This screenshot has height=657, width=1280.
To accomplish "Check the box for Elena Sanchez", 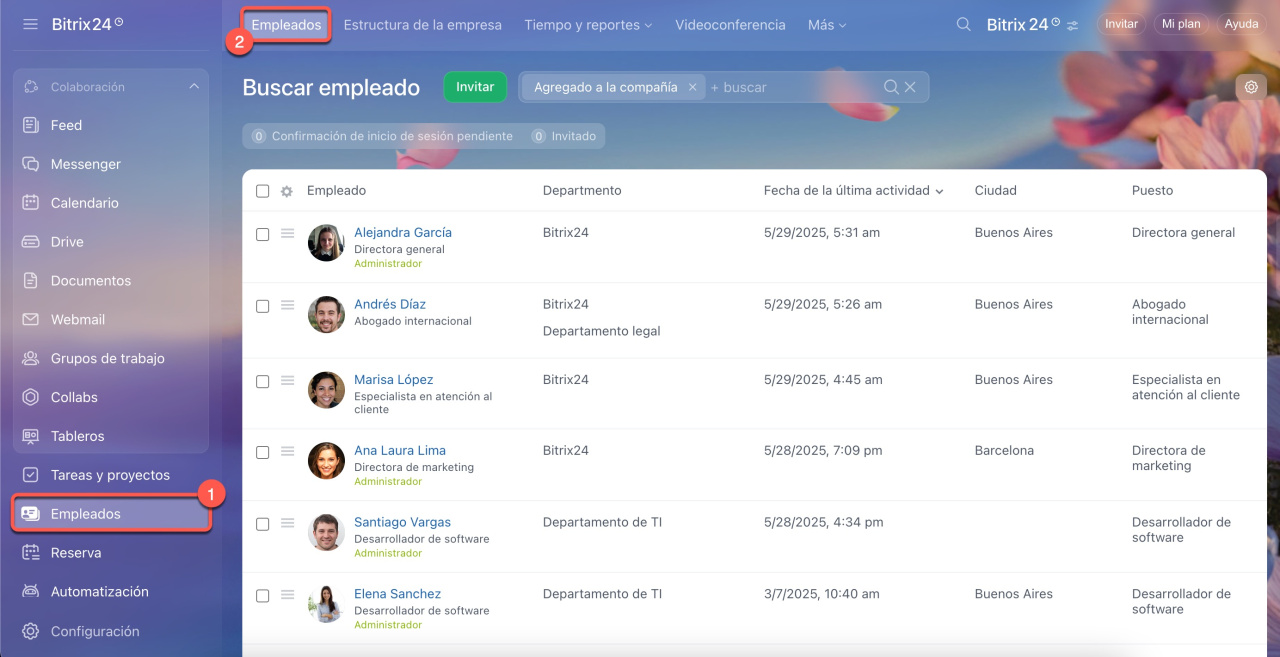I will [x=263, y=595].
